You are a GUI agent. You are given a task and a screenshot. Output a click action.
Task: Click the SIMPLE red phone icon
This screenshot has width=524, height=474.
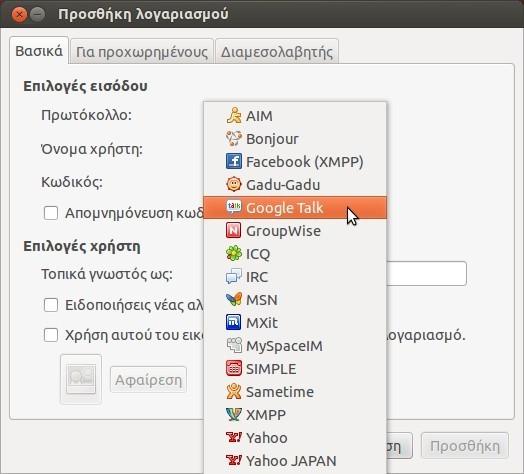[x=234, y=368]
